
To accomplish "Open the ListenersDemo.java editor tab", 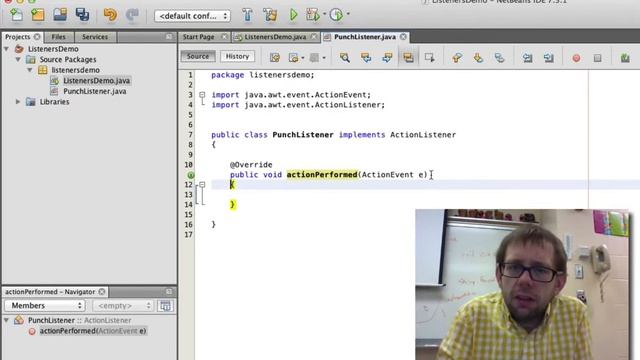I will (275, 37).
